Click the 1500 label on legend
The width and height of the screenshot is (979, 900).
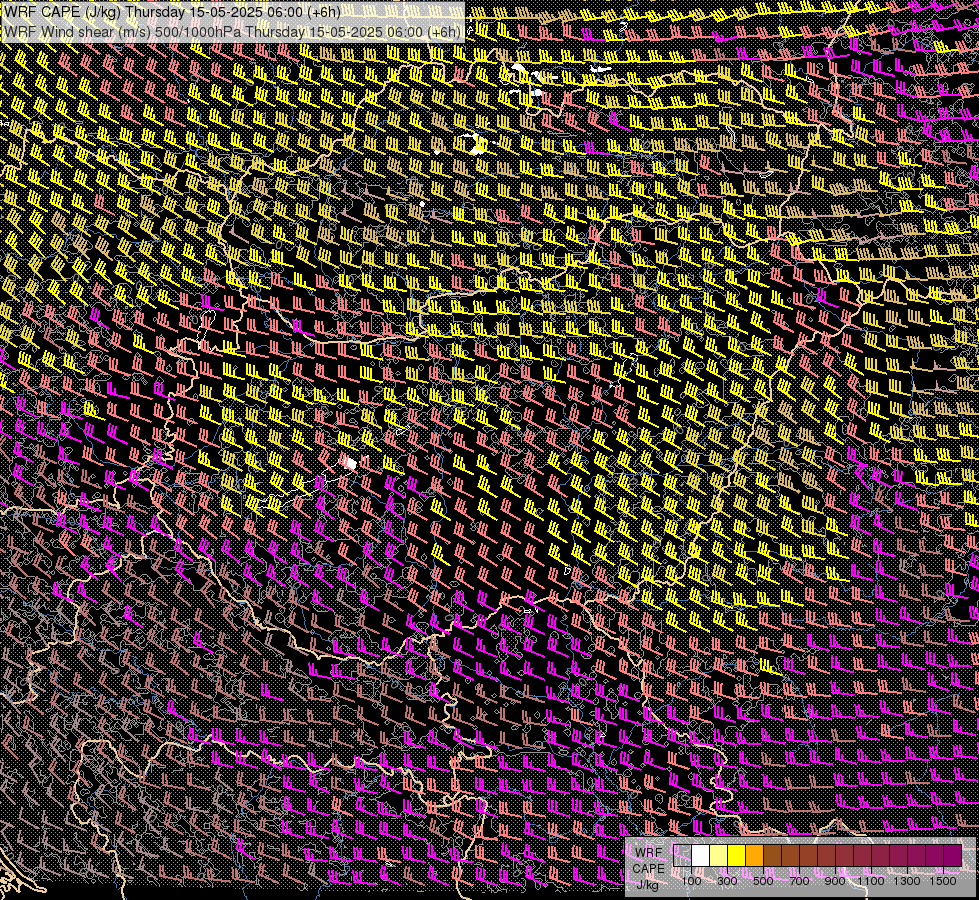point(943,881)
